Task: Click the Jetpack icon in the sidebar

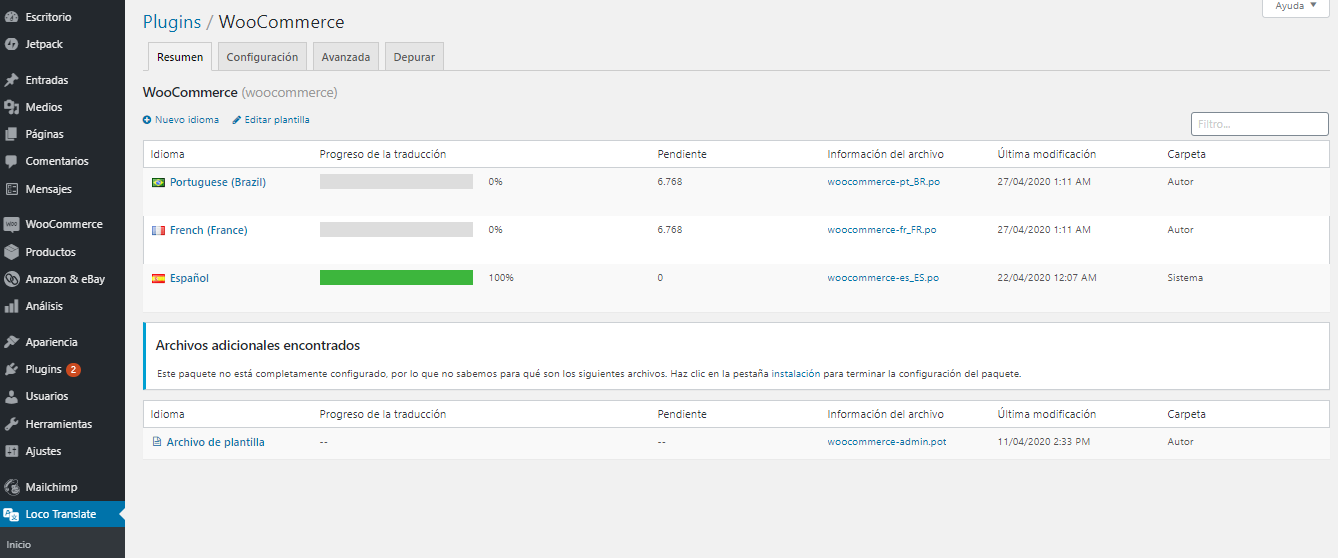Action: [12, 45]
